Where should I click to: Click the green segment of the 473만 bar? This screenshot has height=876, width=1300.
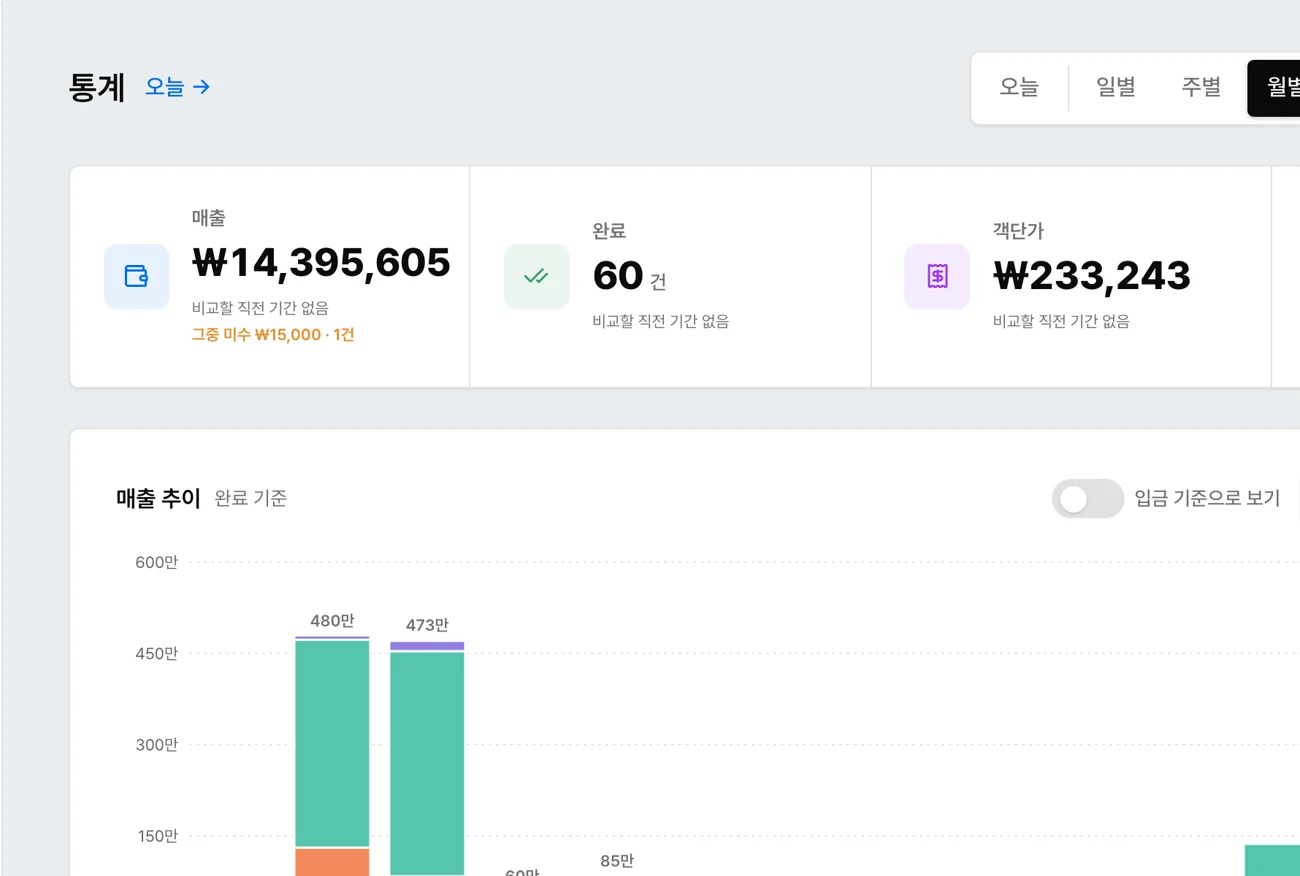pyautogui.click(x=427, y=763)
